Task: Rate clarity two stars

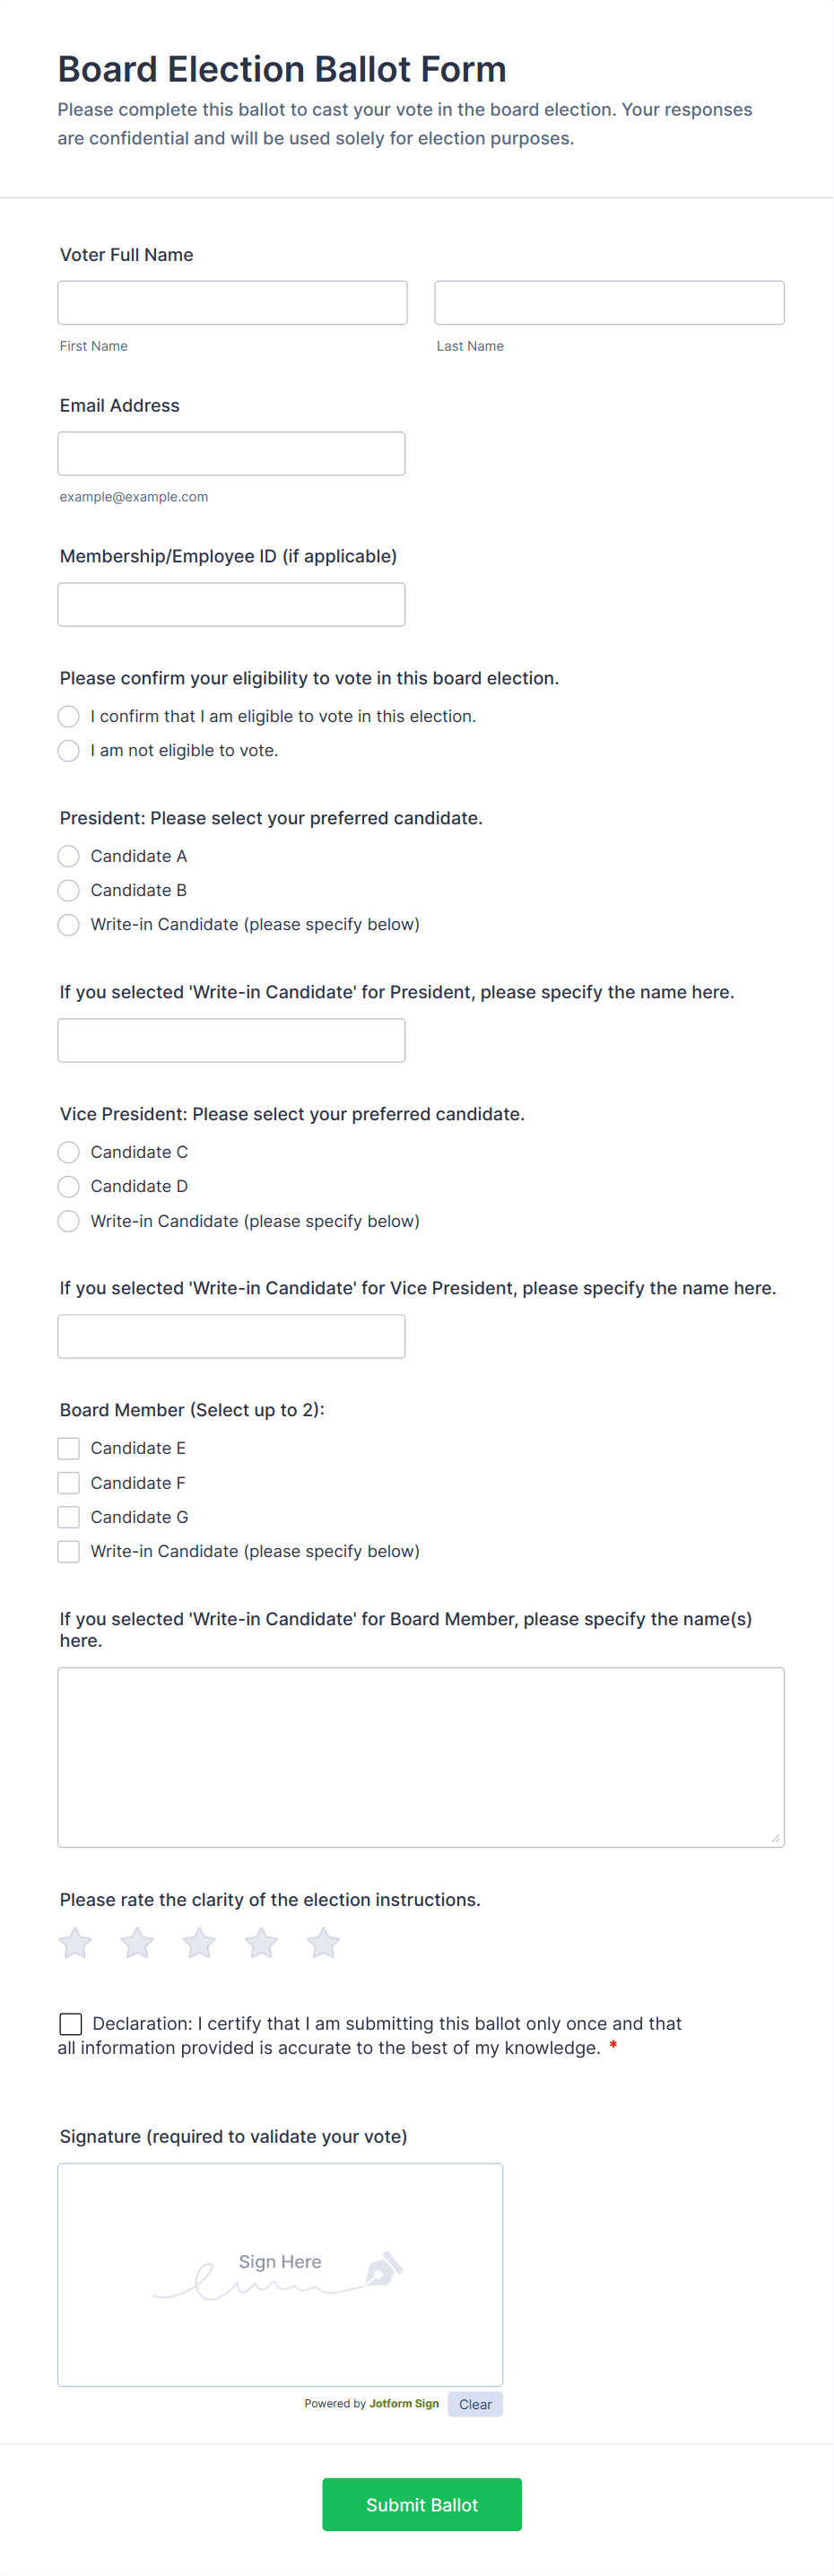Action: 137,1943
